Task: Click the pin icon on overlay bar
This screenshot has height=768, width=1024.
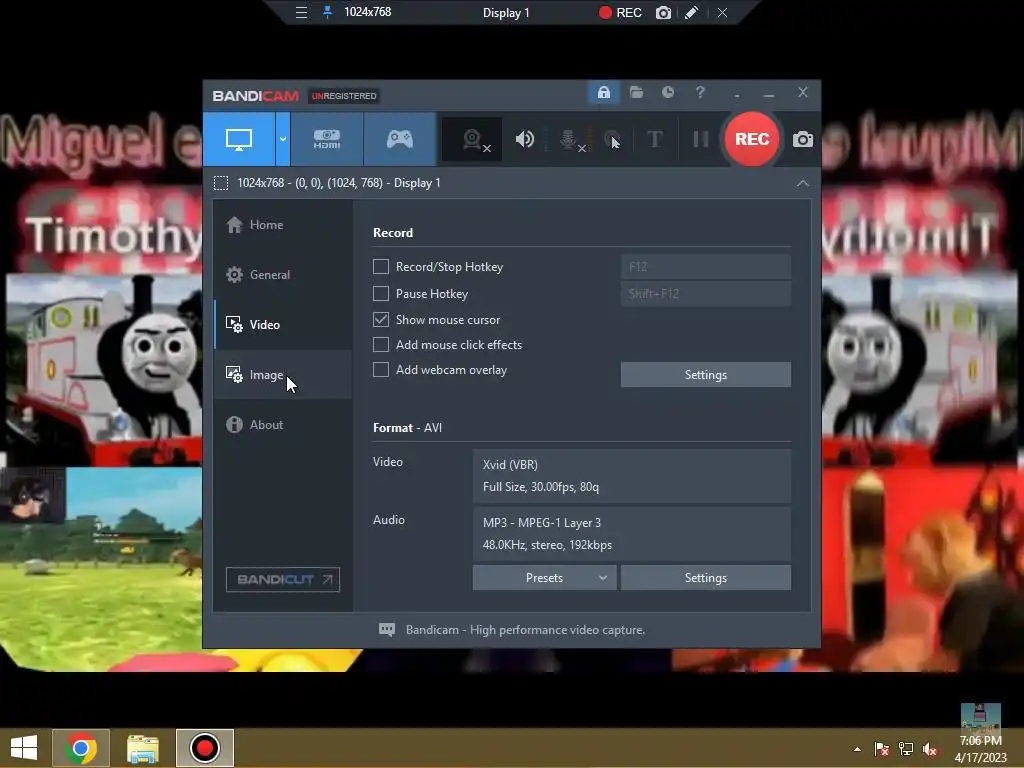Action: click(327, 12)
